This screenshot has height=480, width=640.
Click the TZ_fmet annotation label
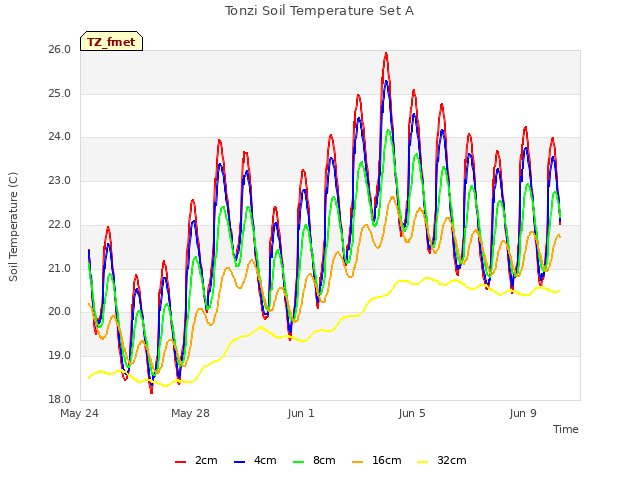point(111,42)
